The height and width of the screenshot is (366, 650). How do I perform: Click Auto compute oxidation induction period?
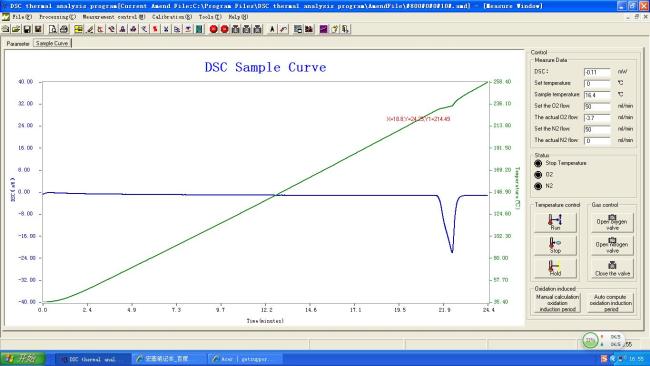tap(611, 303)
